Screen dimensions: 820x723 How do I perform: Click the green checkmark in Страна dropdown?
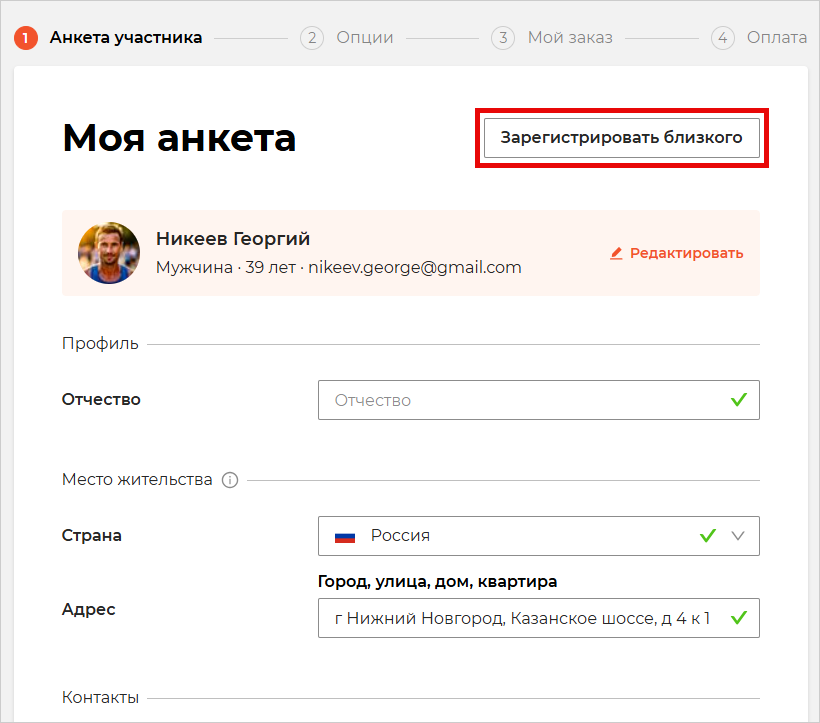tap(708, 536)
